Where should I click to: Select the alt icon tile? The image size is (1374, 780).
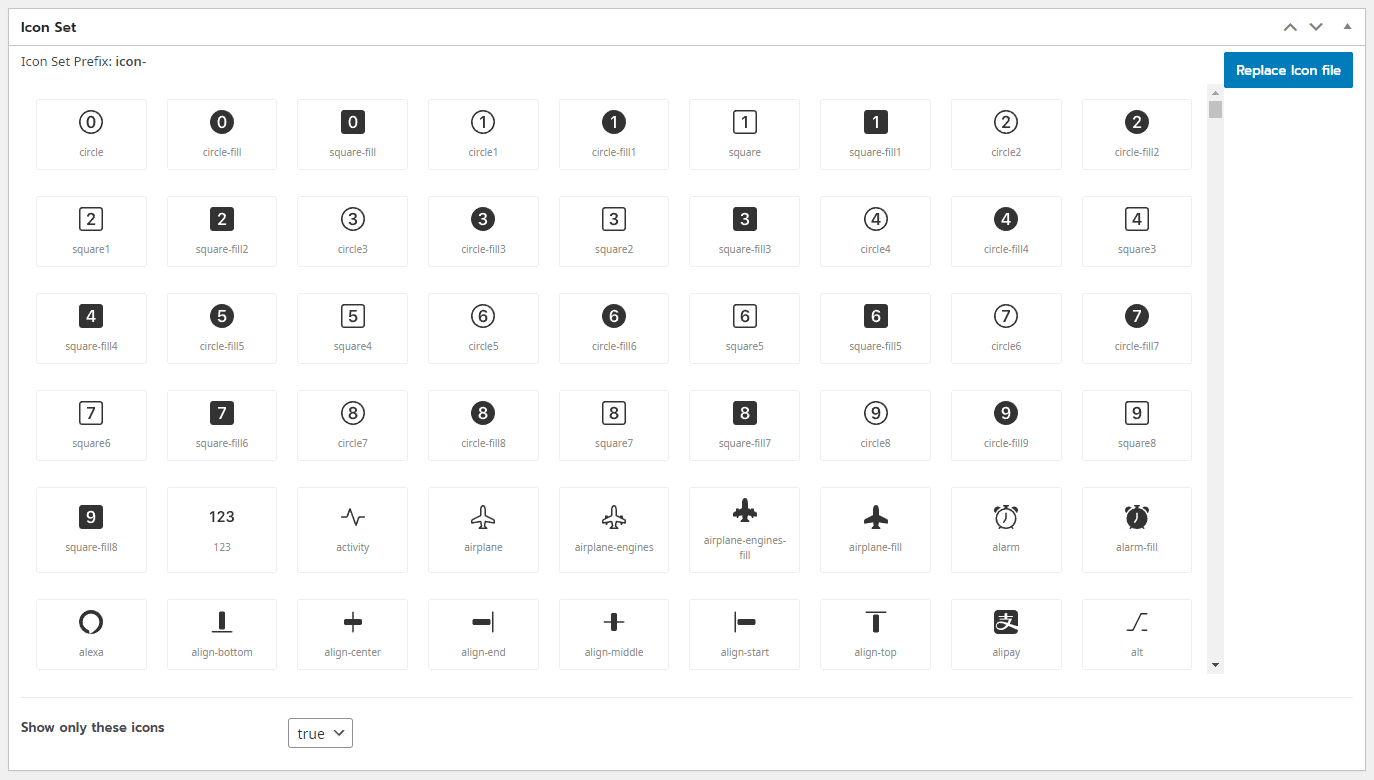click(1136, 633)
